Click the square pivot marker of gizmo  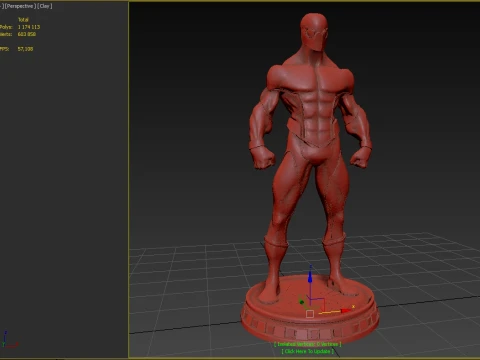click(310, 314)
